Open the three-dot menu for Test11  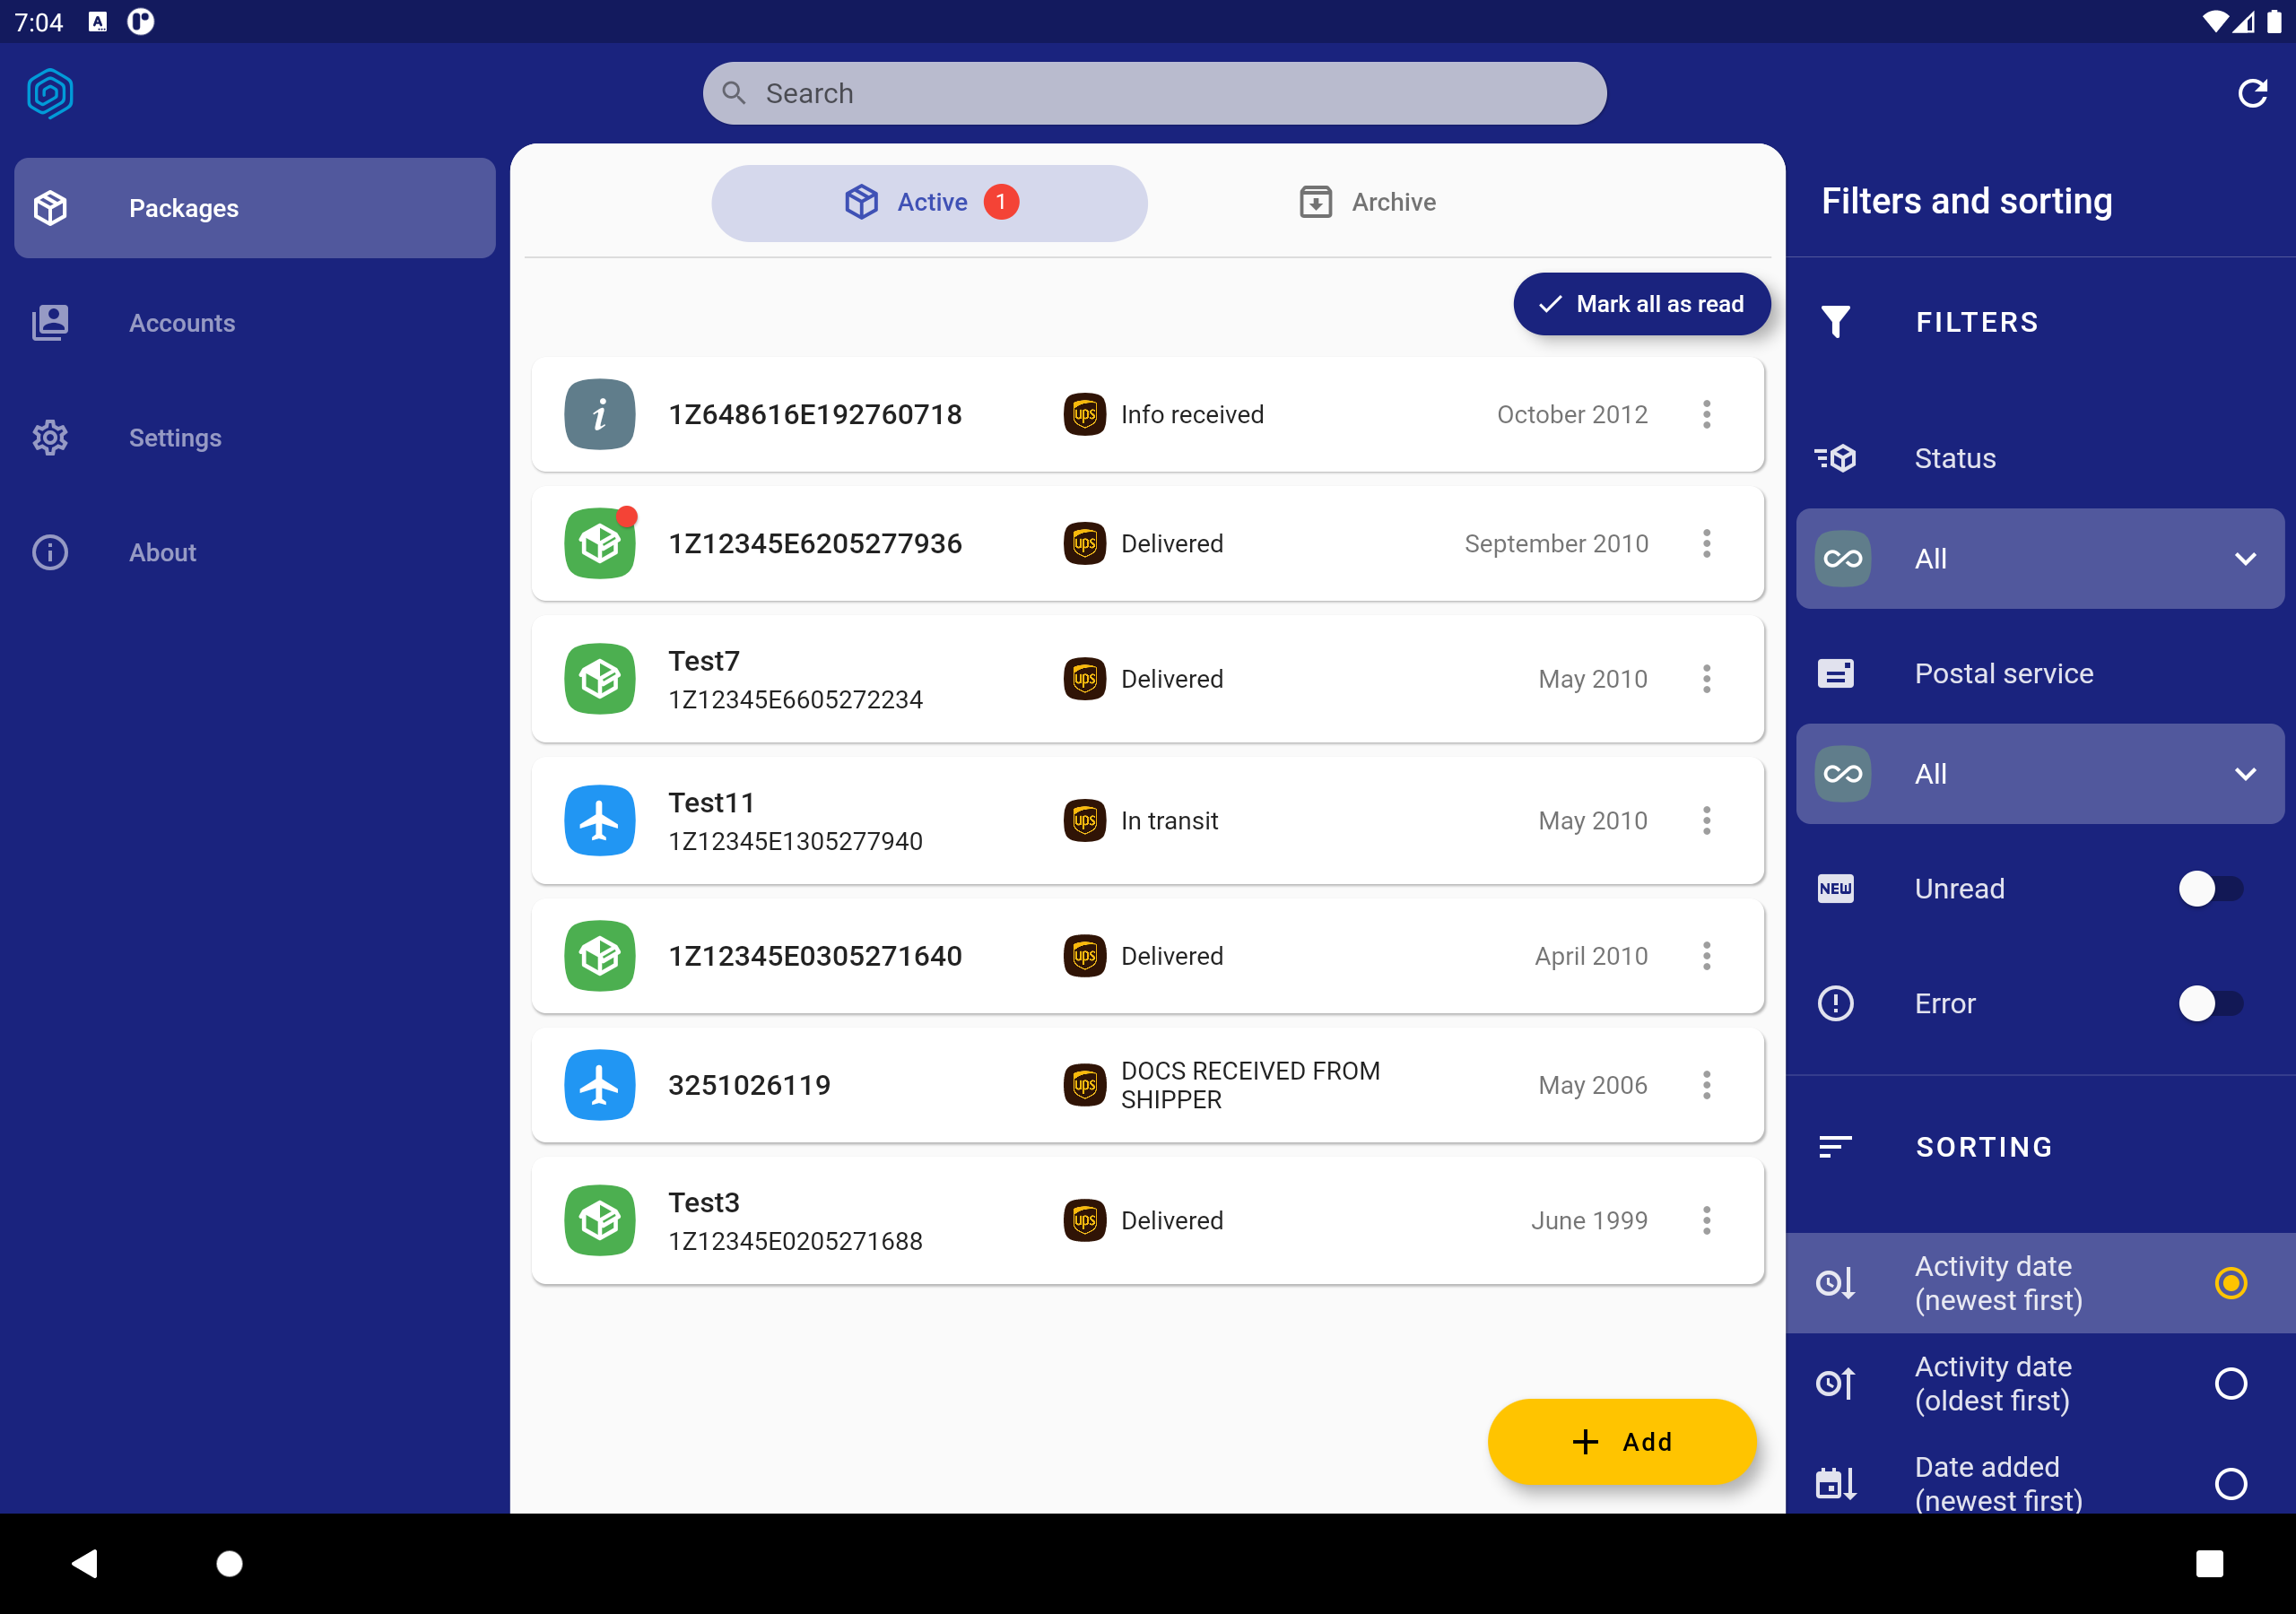tap(1706, 820)
